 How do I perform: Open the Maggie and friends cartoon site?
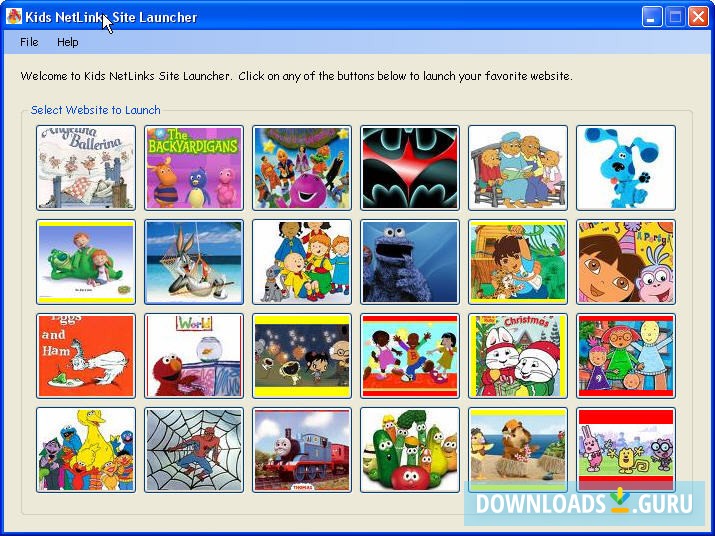coord(626,356)
